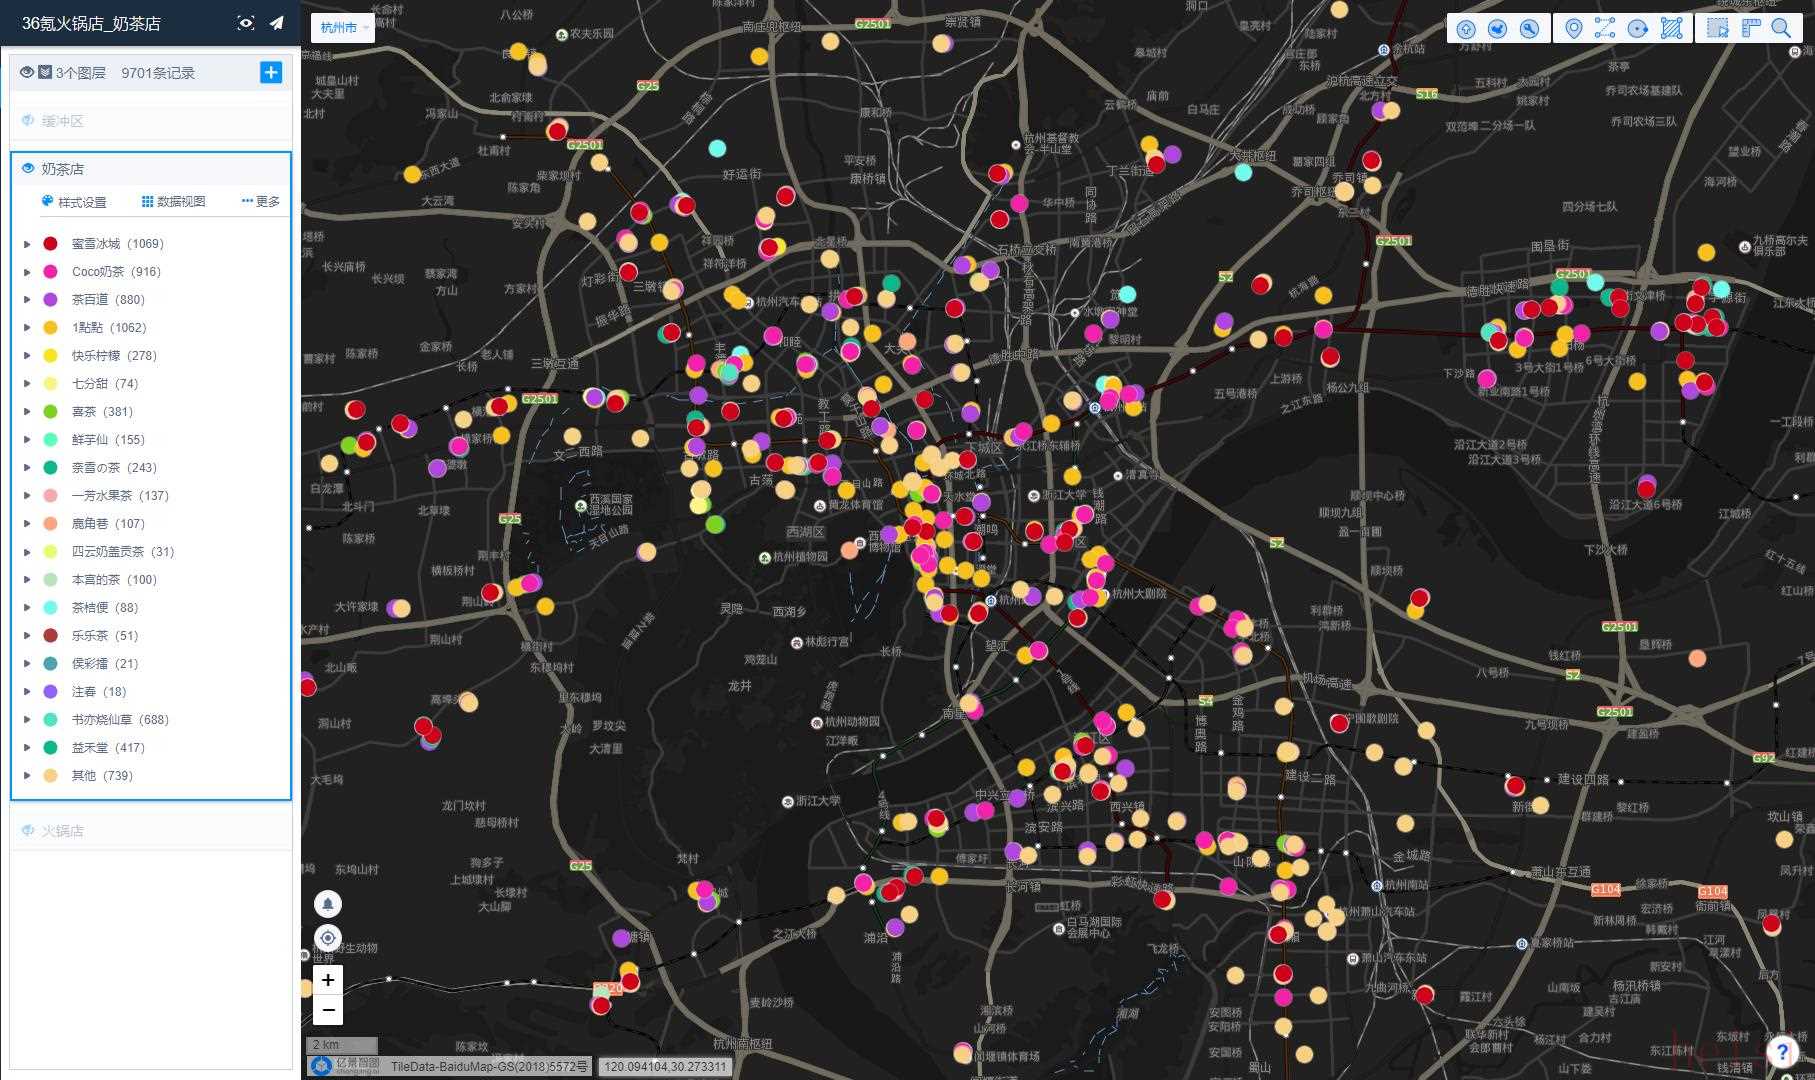Expand the Coco奶茶 legend entry
Image resolution: width=1815 pixels, height=1080 pixels.
pyautogui.click(x=28, y=272)
